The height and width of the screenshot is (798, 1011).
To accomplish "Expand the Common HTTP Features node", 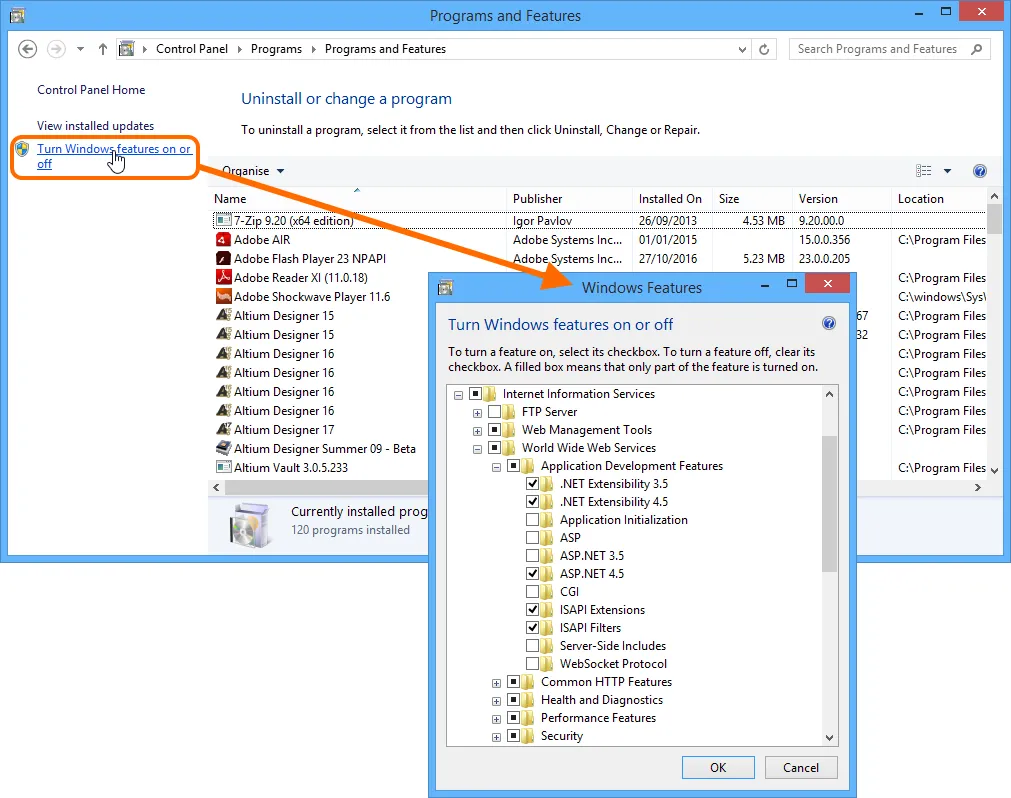I will point(496,683).
